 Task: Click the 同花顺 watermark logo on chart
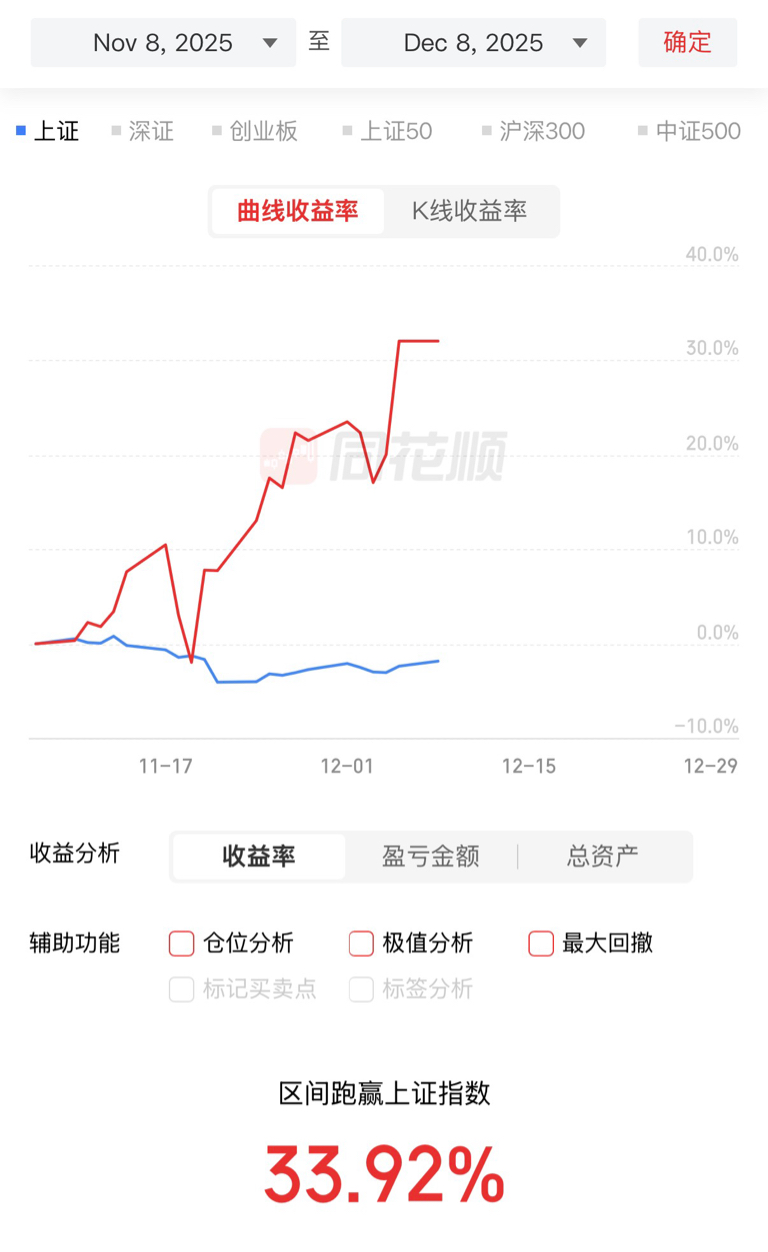(384, 455)
